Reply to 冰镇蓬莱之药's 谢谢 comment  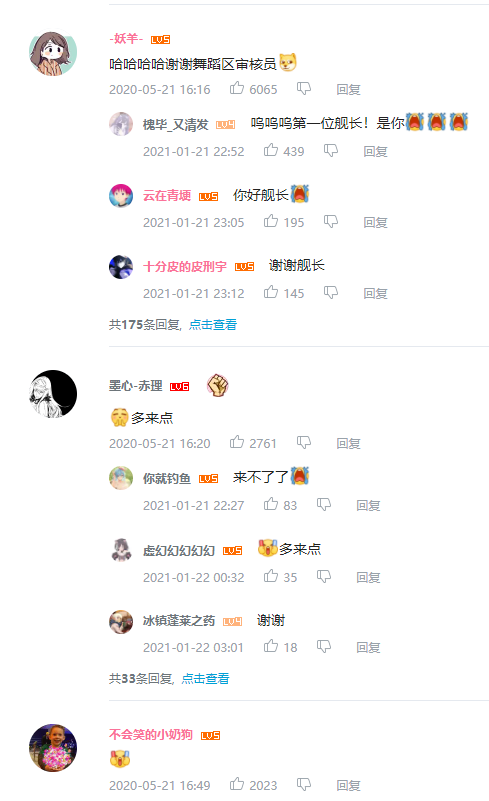[368, 648]
